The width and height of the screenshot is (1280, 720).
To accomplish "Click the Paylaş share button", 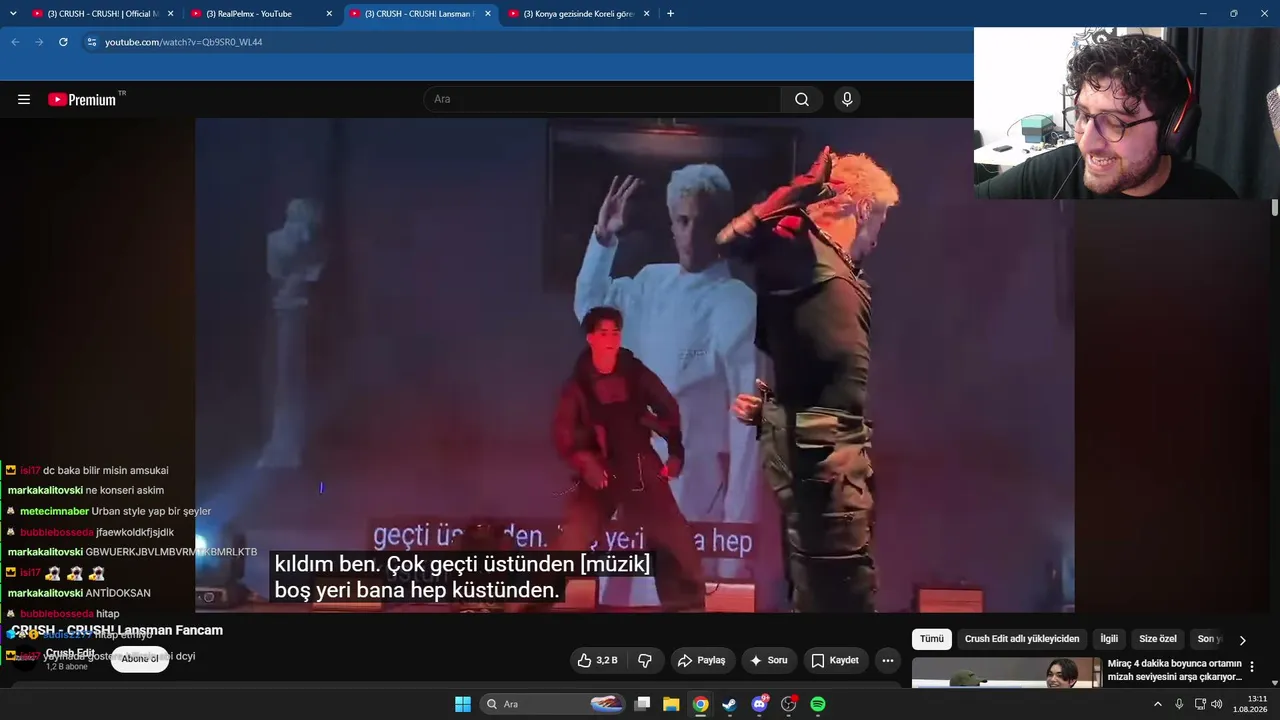I will point(702,660).
